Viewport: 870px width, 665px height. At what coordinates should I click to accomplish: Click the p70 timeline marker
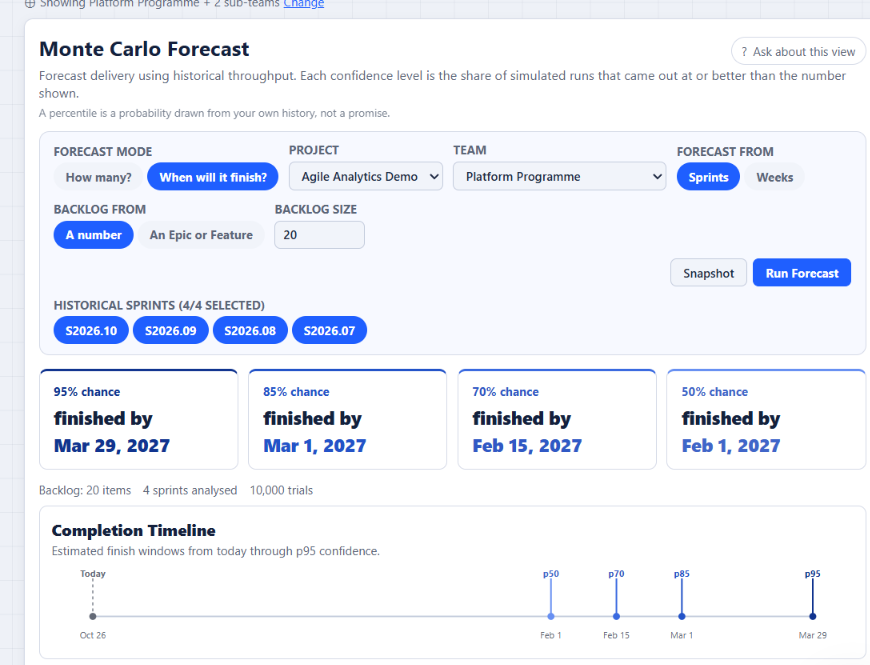(616, 616)
